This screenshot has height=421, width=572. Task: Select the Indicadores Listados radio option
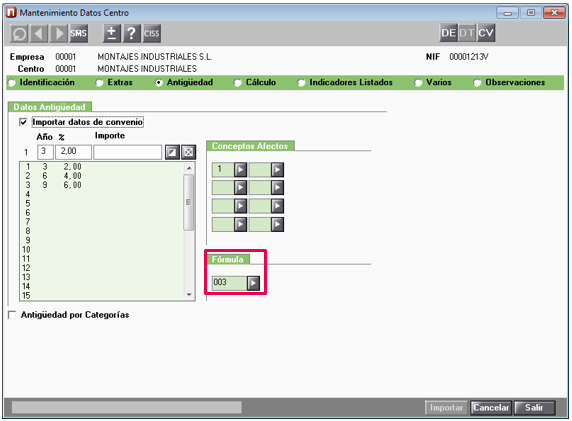(x=301, y=83)
